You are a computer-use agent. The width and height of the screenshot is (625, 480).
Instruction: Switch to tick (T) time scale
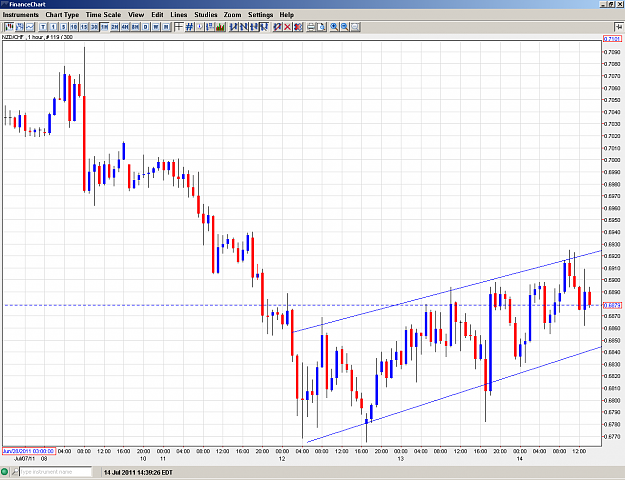[x=43, y=27]
